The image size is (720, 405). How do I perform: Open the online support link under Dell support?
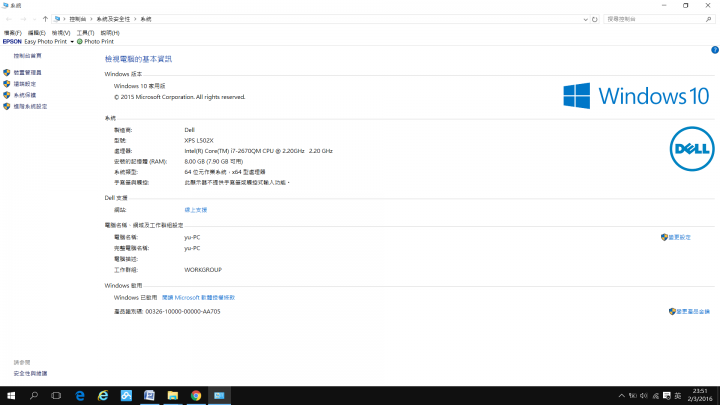pos(196,210)
